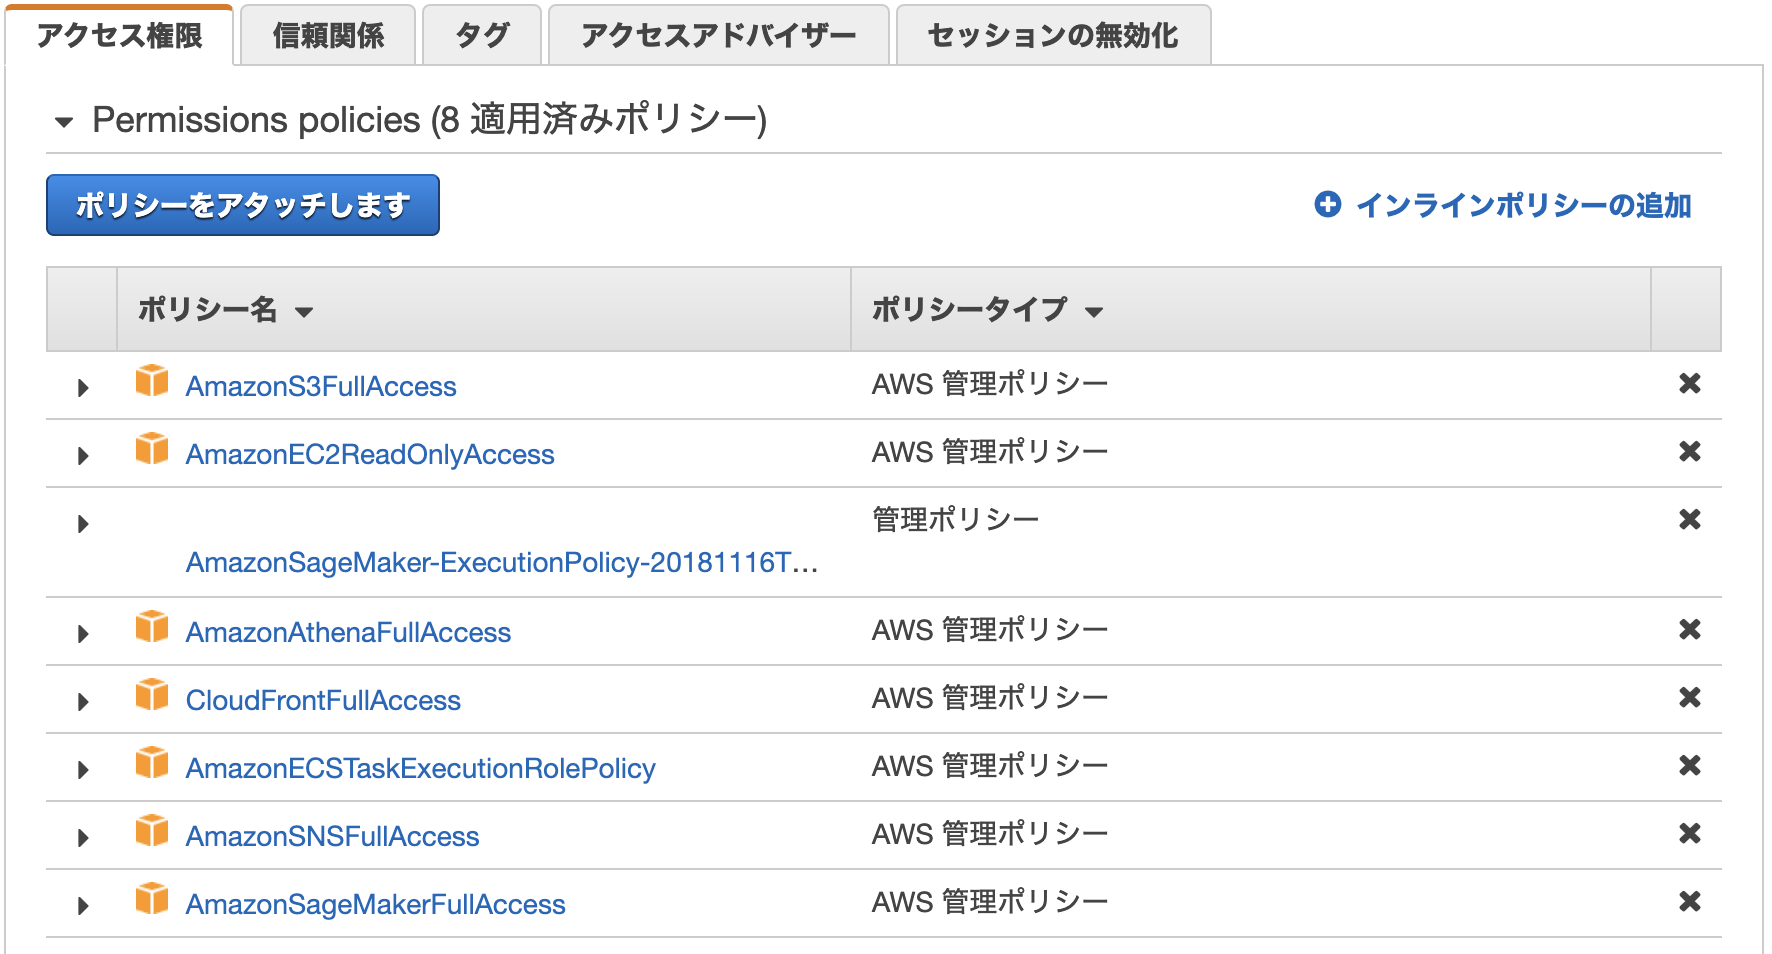Click the CloudFrontFullAccess policy box icon
Screen dimensions: 1772x954
(x=152, y=695)
